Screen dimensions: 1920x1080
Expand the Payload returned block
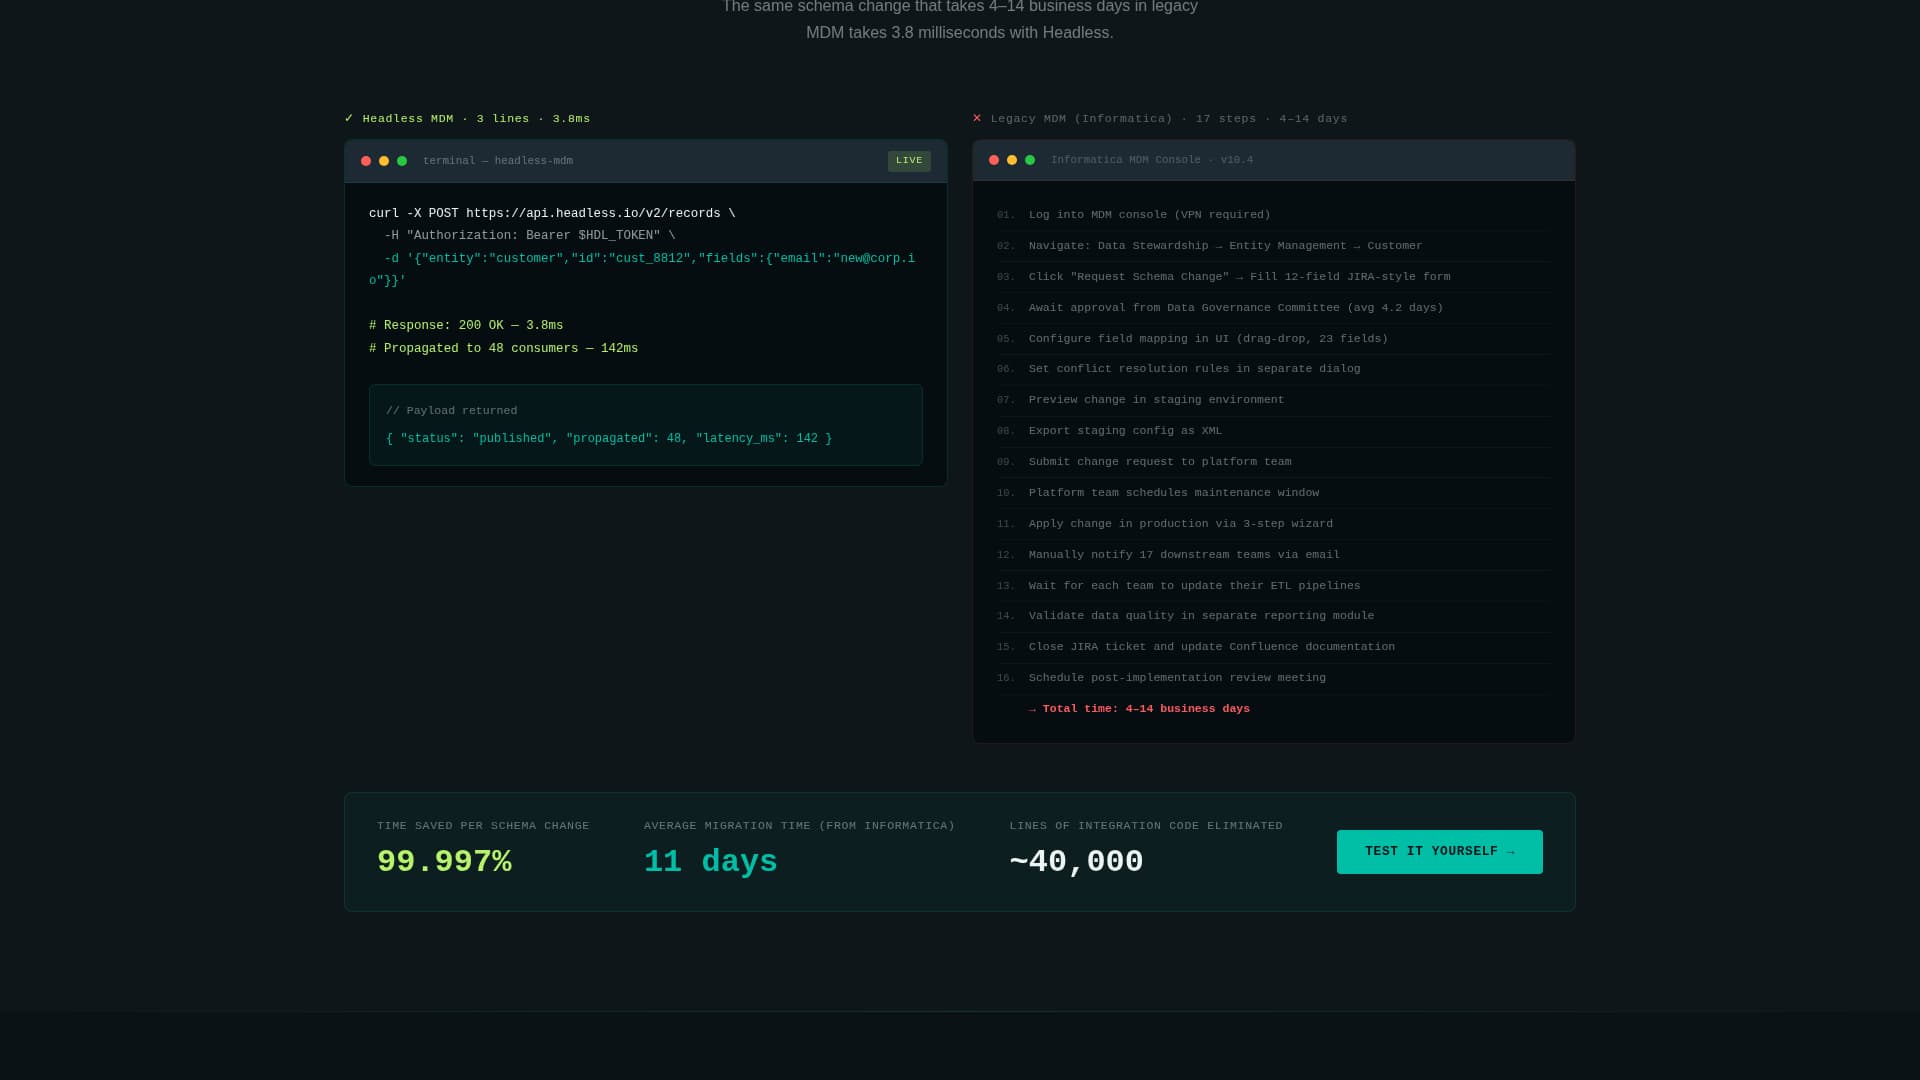(x=646, y=425)
